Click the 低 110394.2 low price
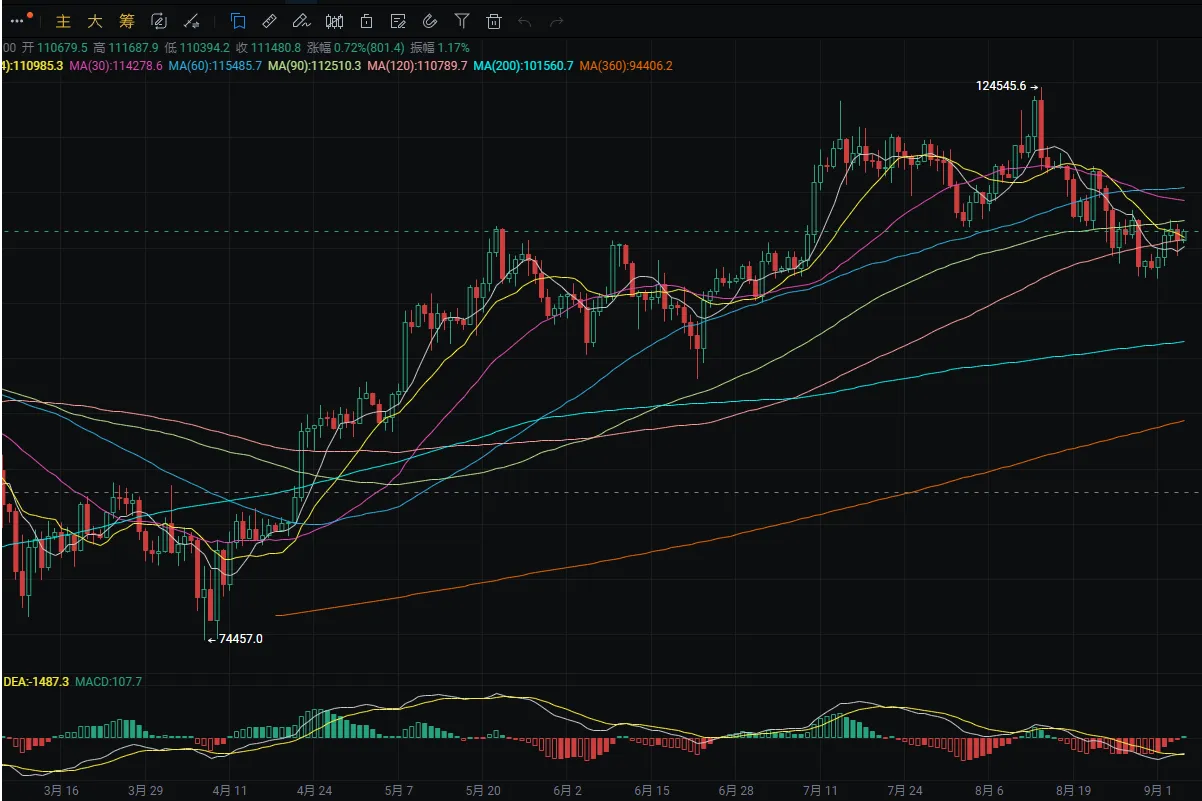 (198, 47)
